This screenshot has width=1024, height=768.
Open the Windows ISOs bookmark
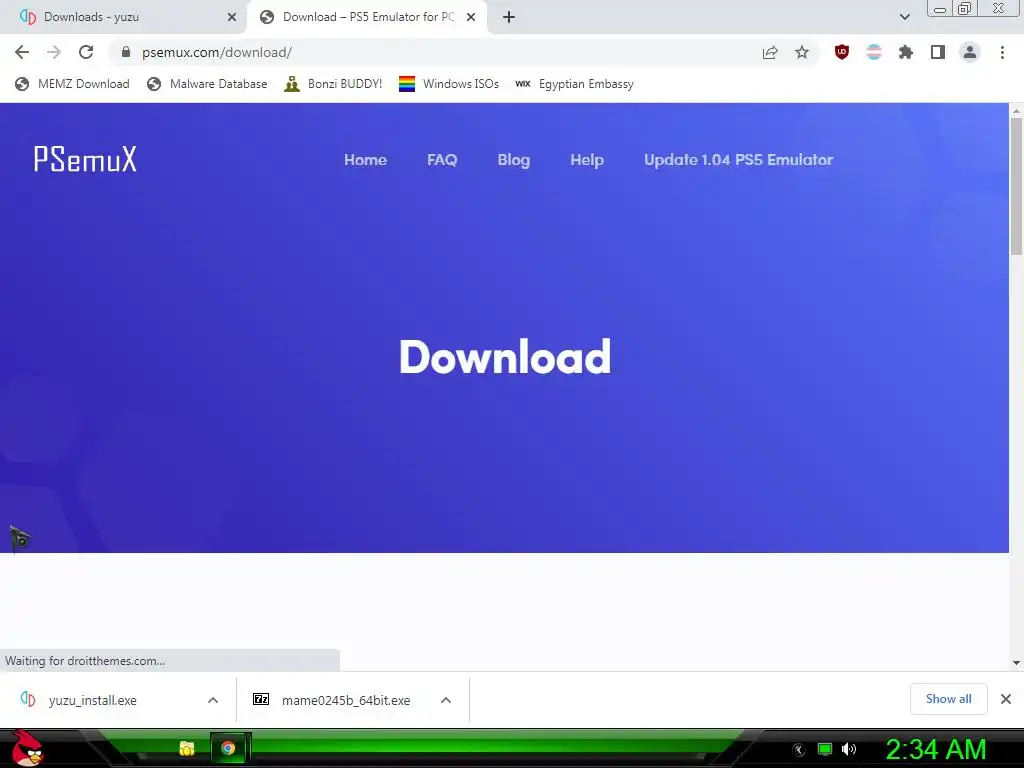pos(449,84)
